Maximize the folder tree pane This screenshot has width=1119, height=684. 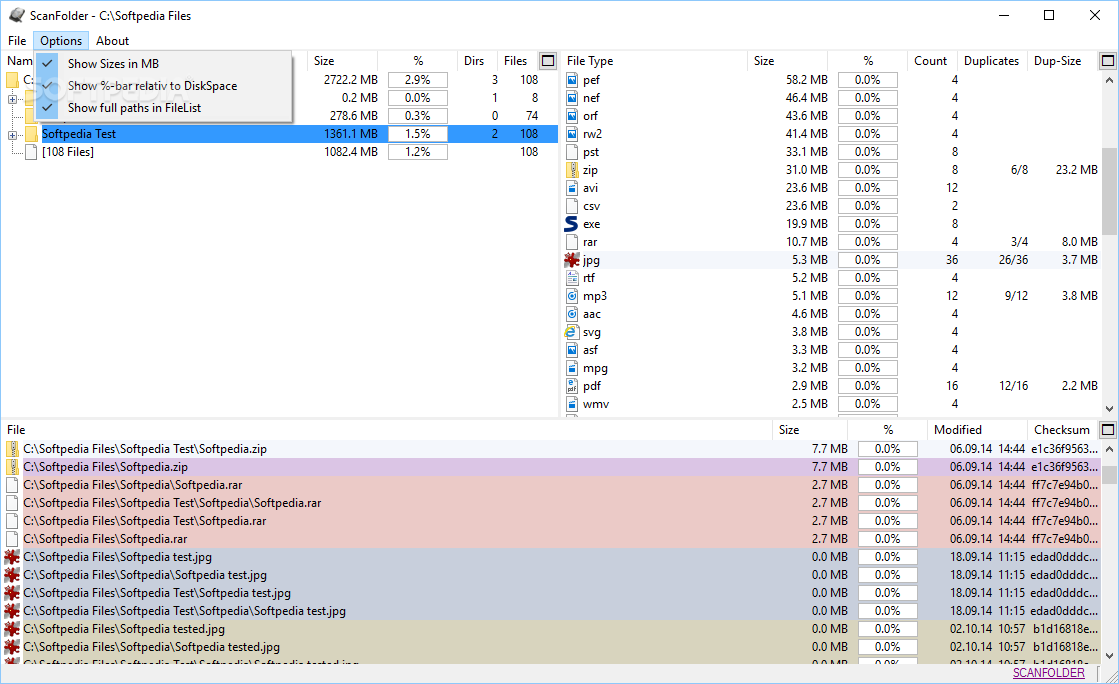[548, 61]
